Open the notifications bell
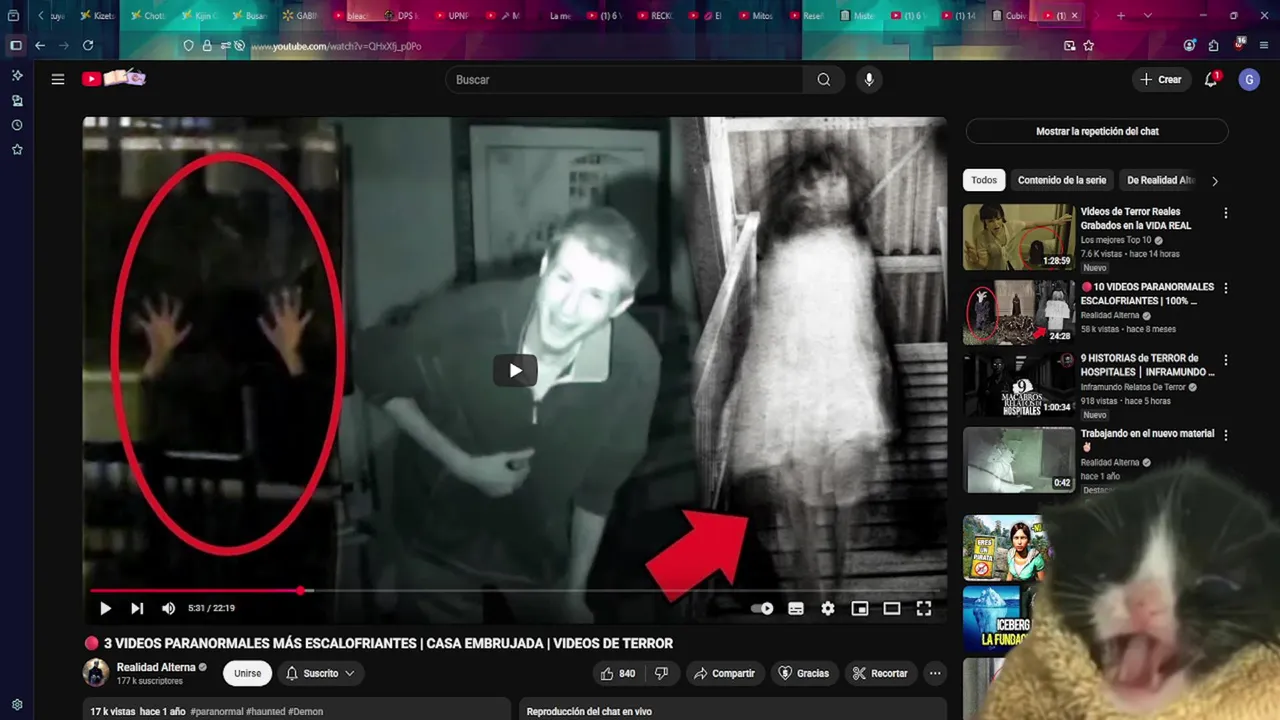 (x=1211, y=79)
